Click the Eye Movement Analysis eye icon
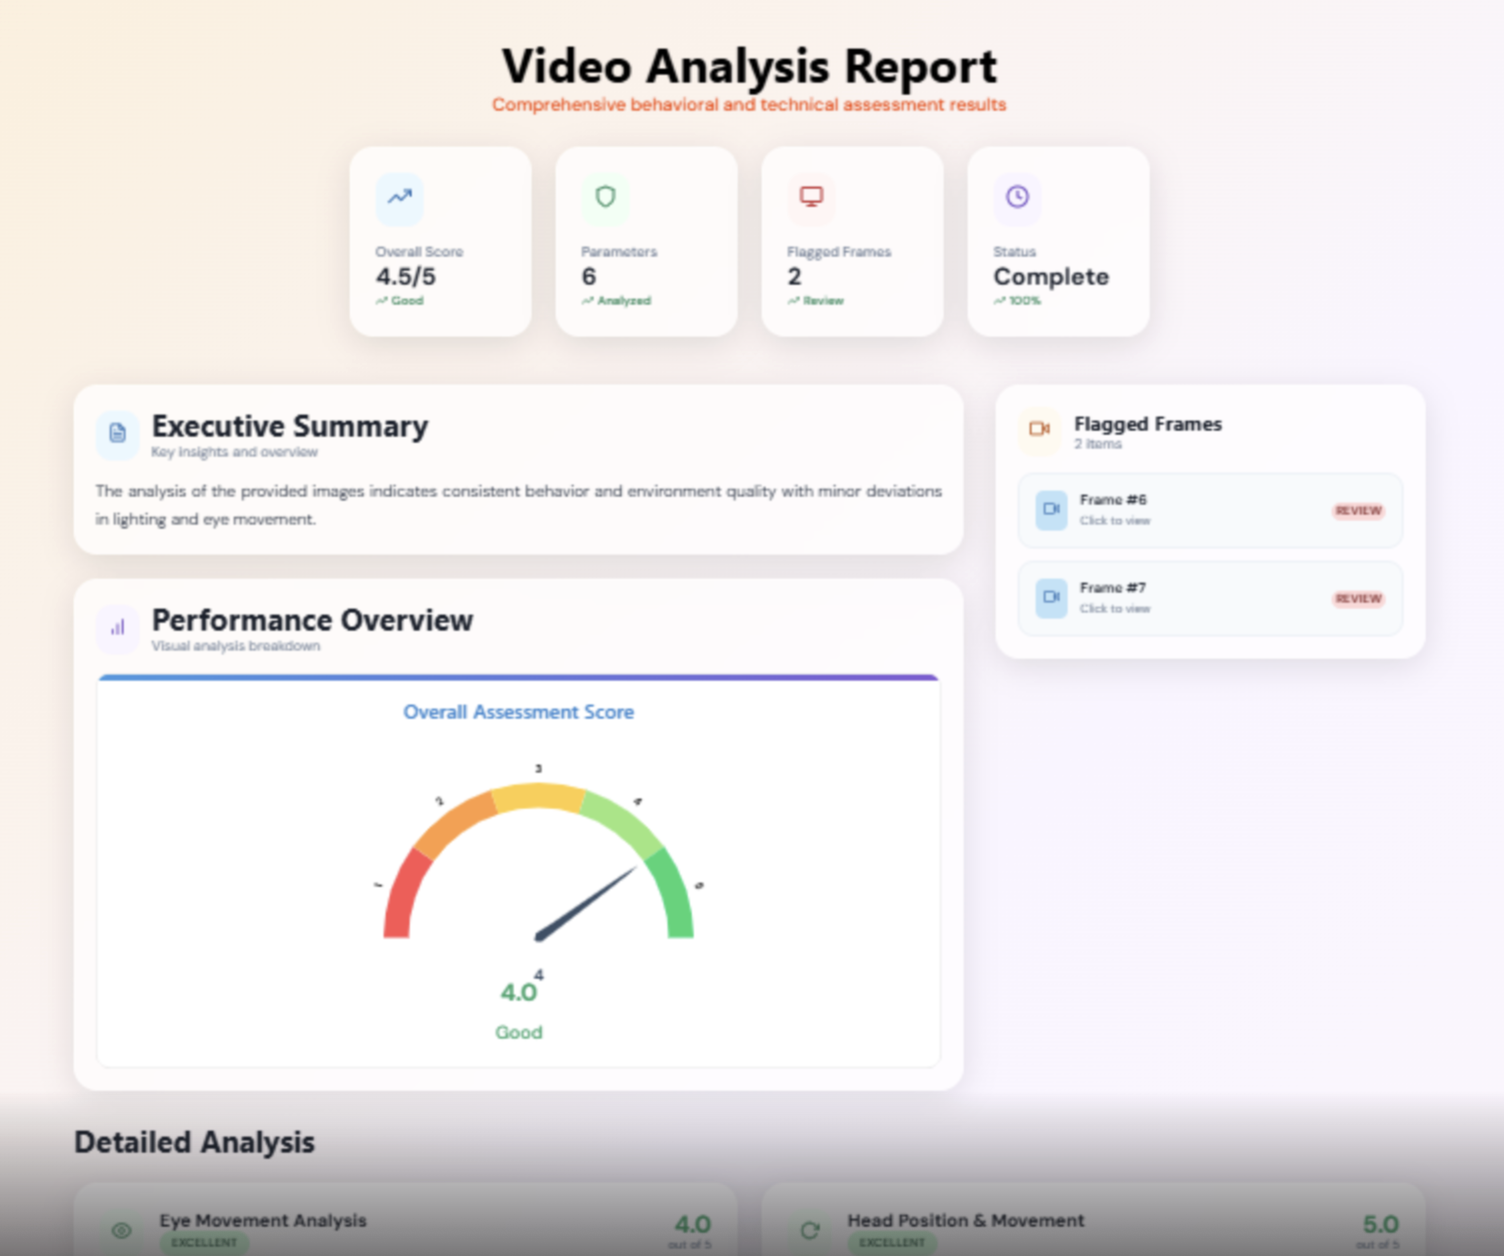Image resolution: width=1504 pixels, height=1256 pixels. [120, 1229]
